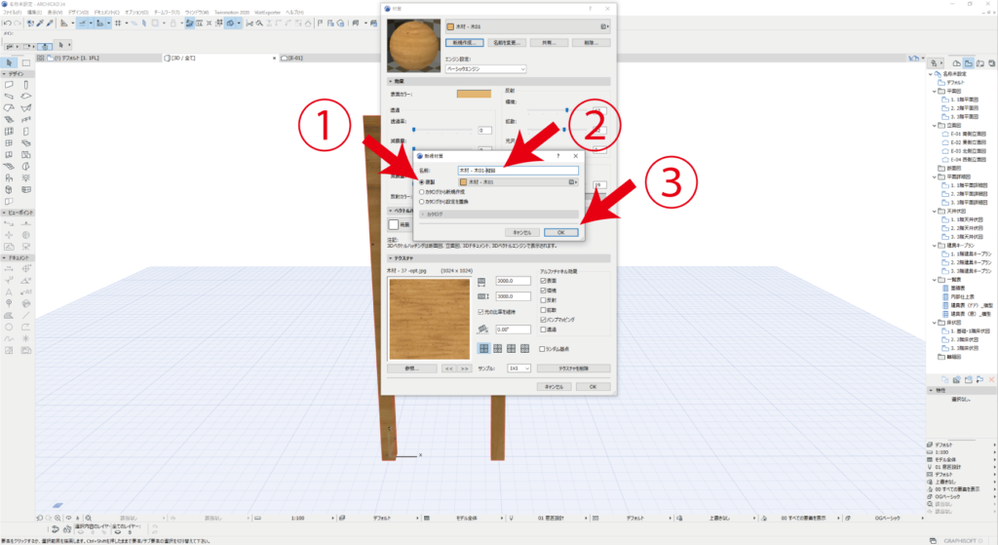998x545 pixels.
Task: Select the Wall tool in the Design toolbox
Action: [9, 84]
